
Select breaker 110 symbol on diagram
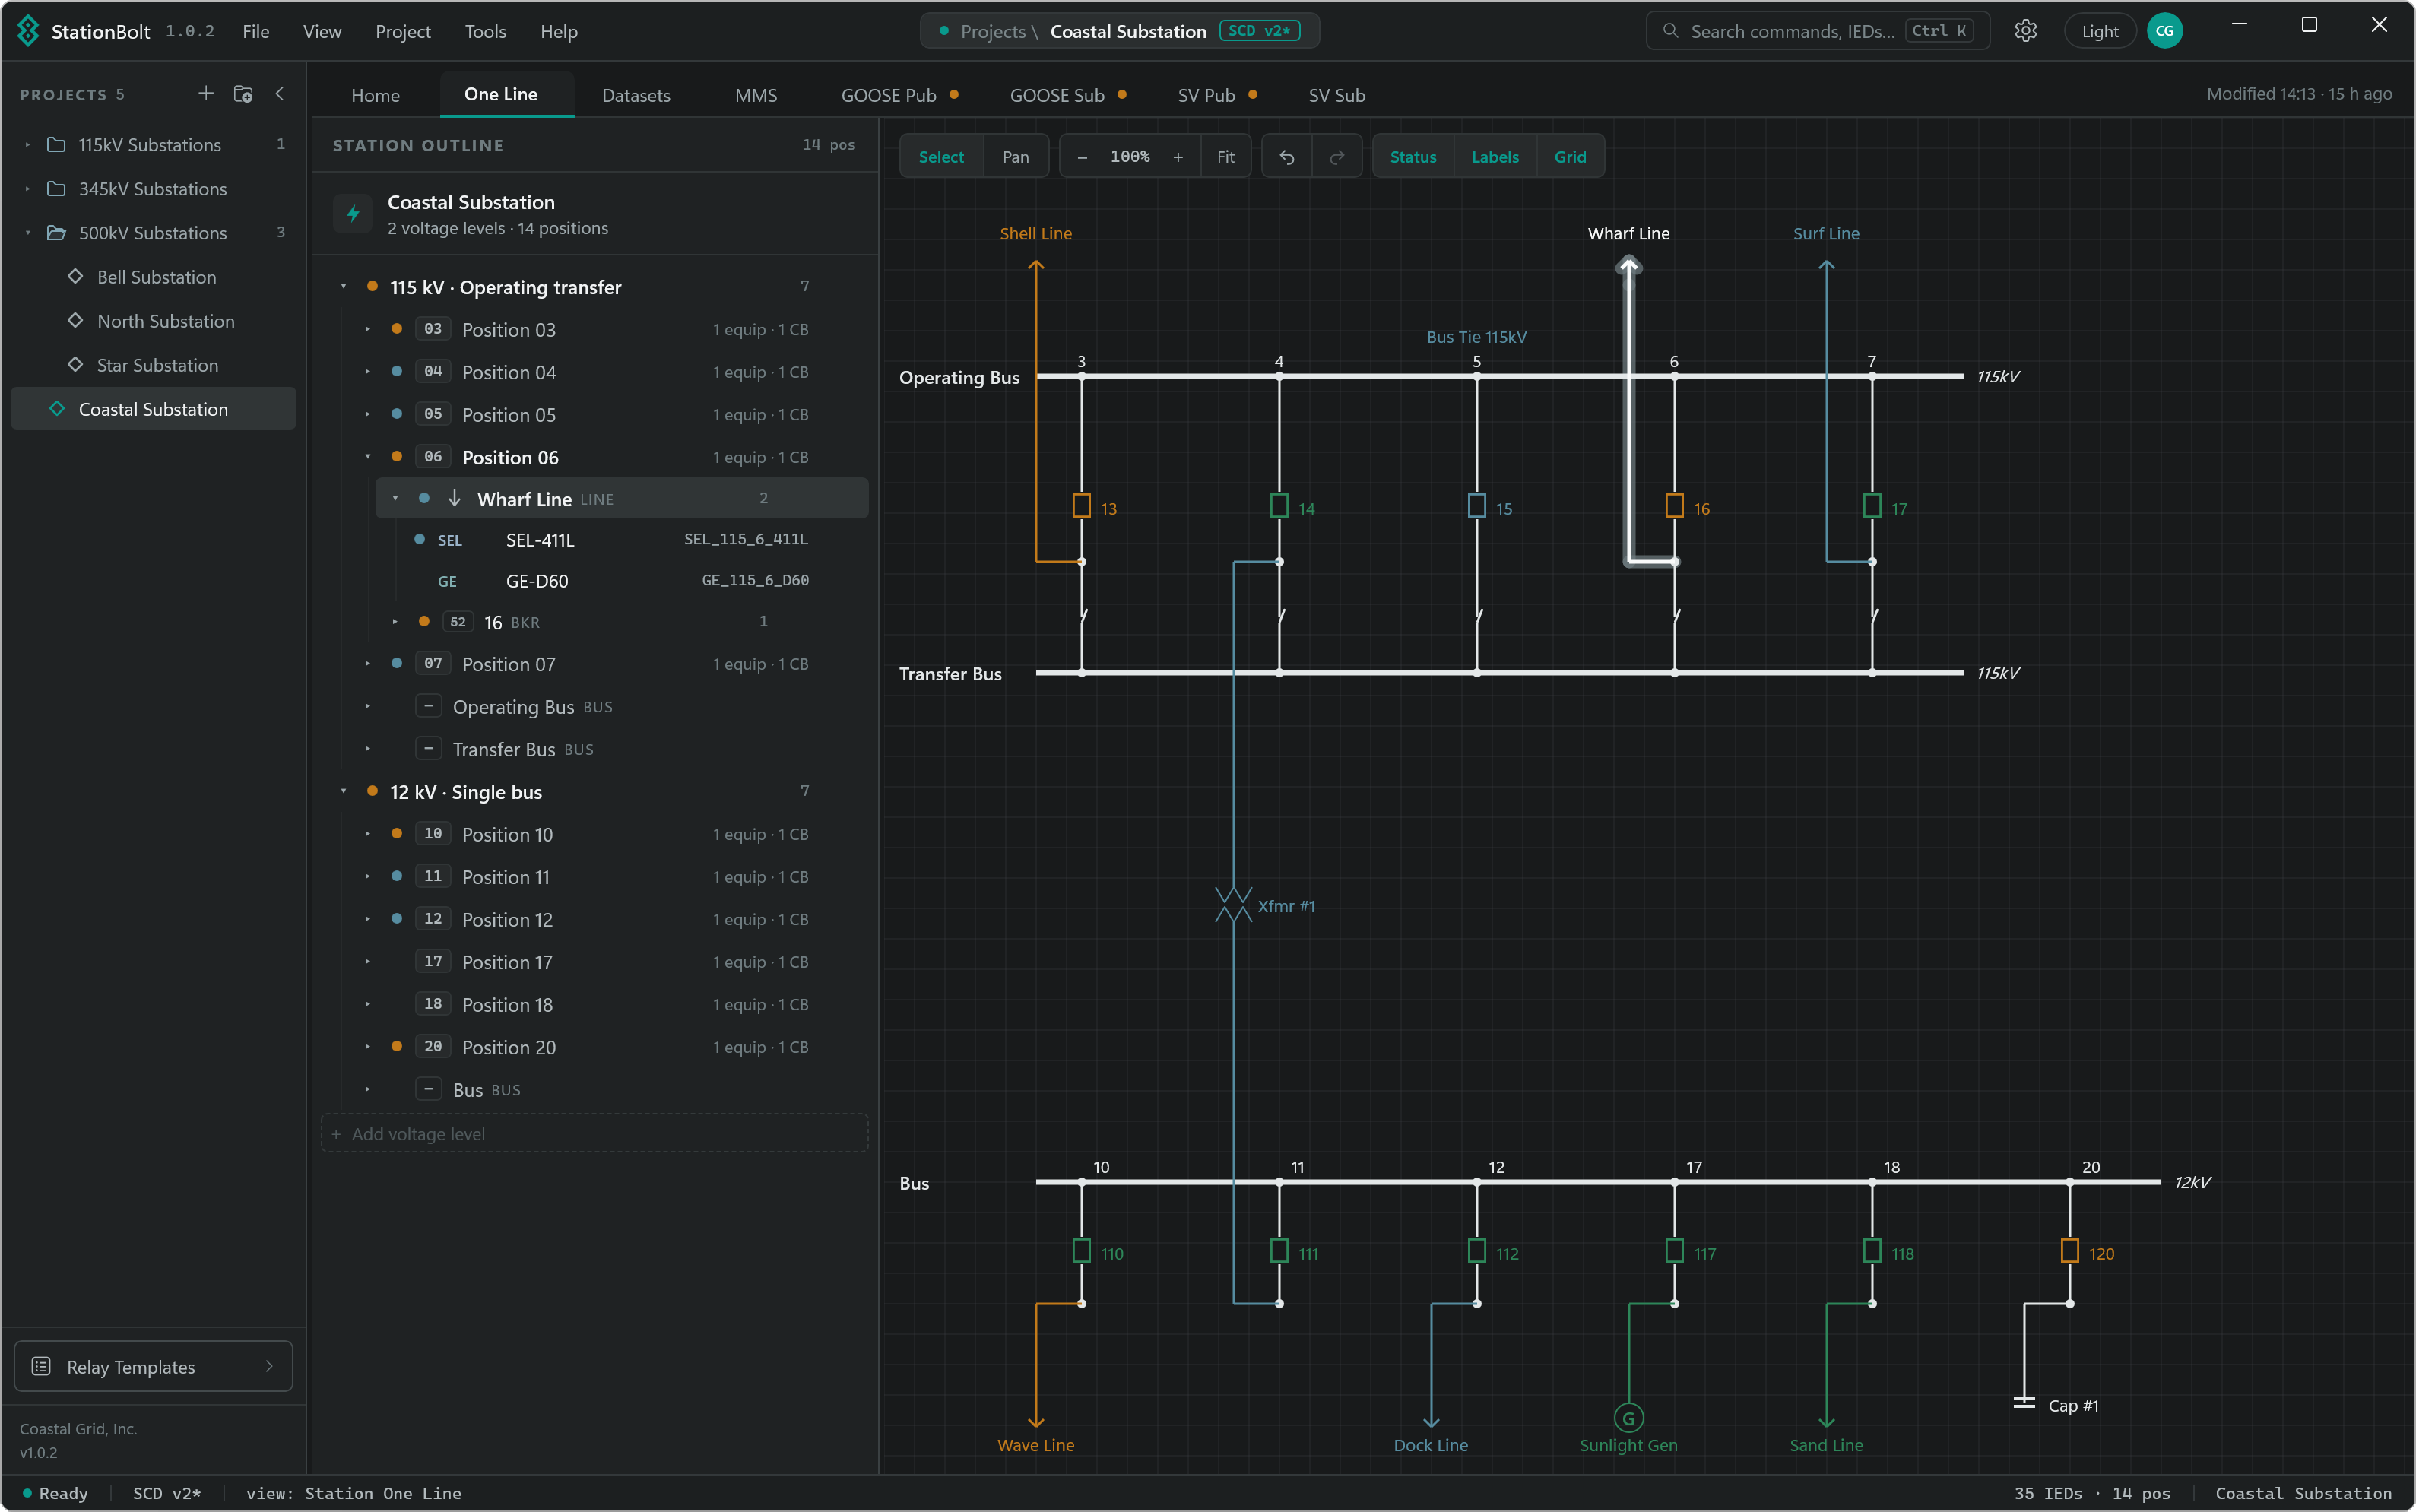1081,1251
